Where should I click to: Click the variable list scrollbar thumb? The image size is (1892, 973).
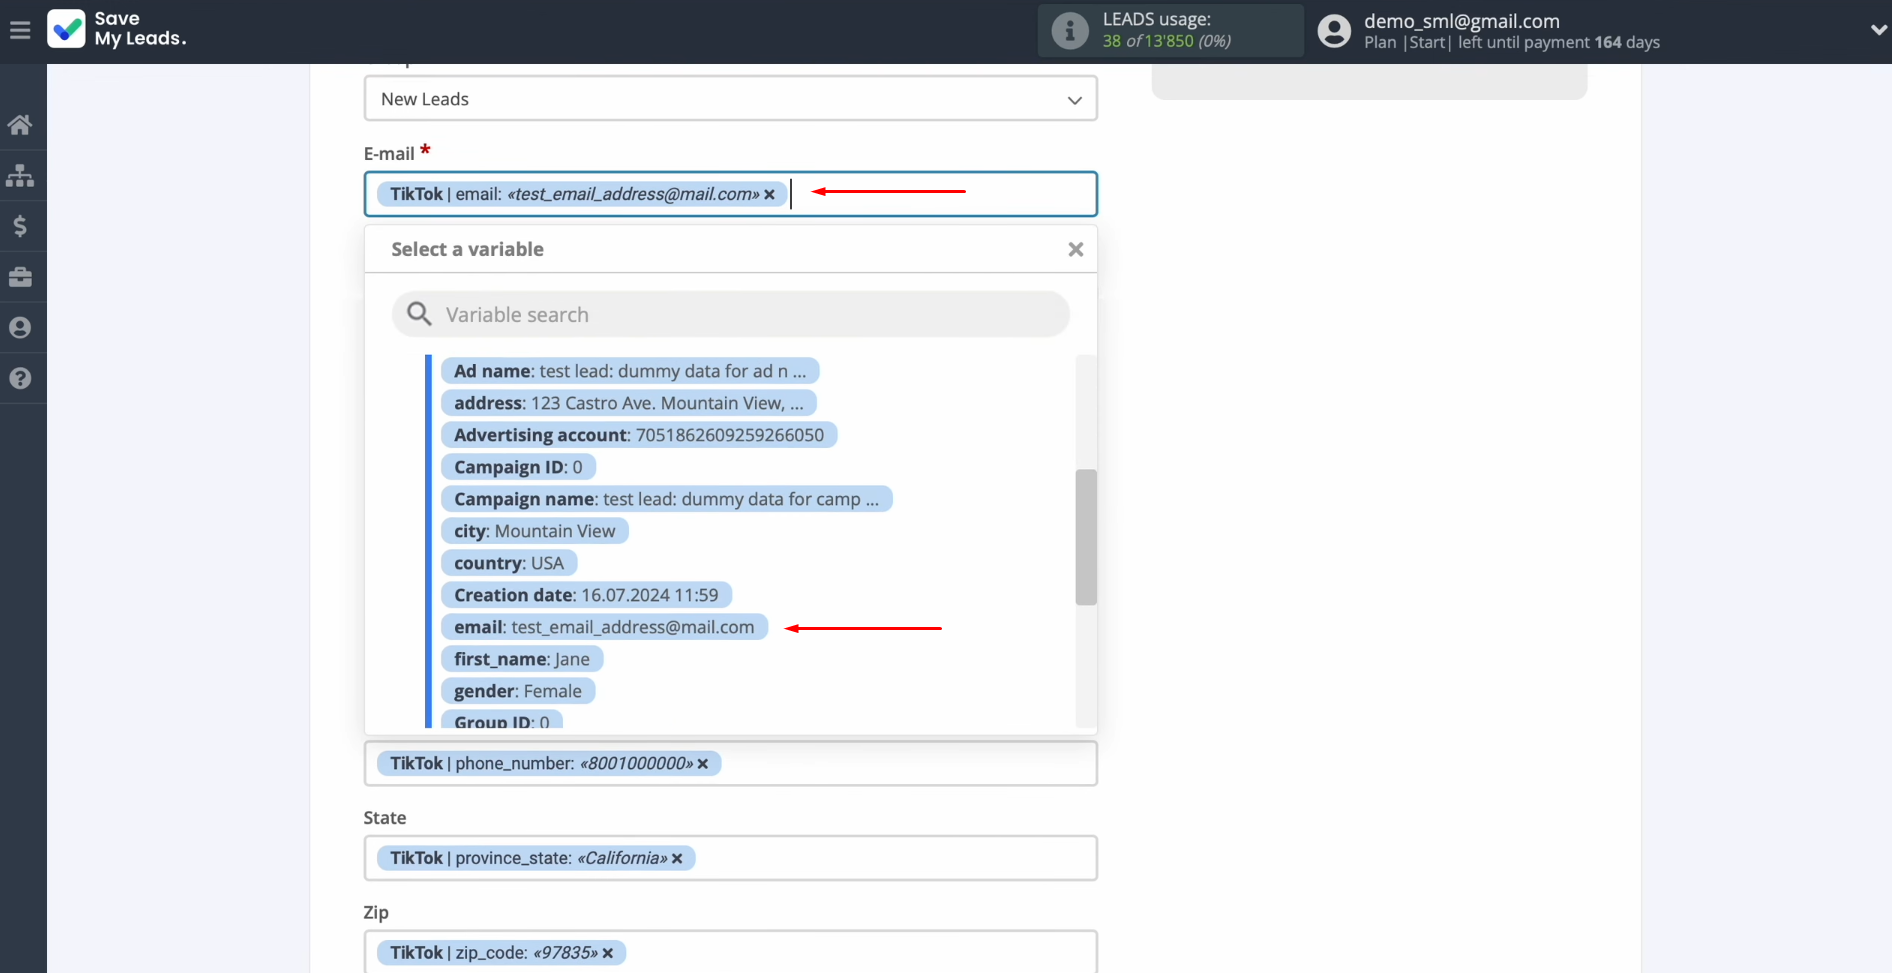click(x=1086, y=537)
